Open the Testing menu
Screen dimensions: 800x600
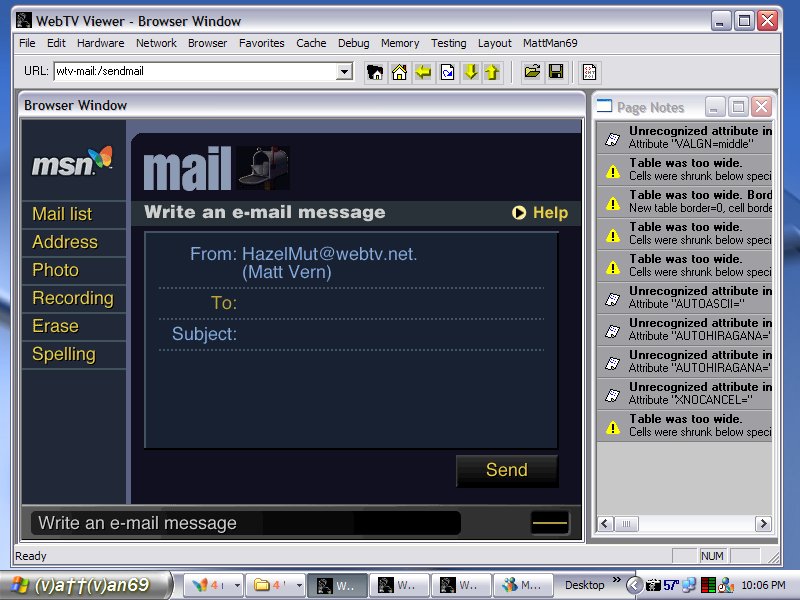(448, 43)
